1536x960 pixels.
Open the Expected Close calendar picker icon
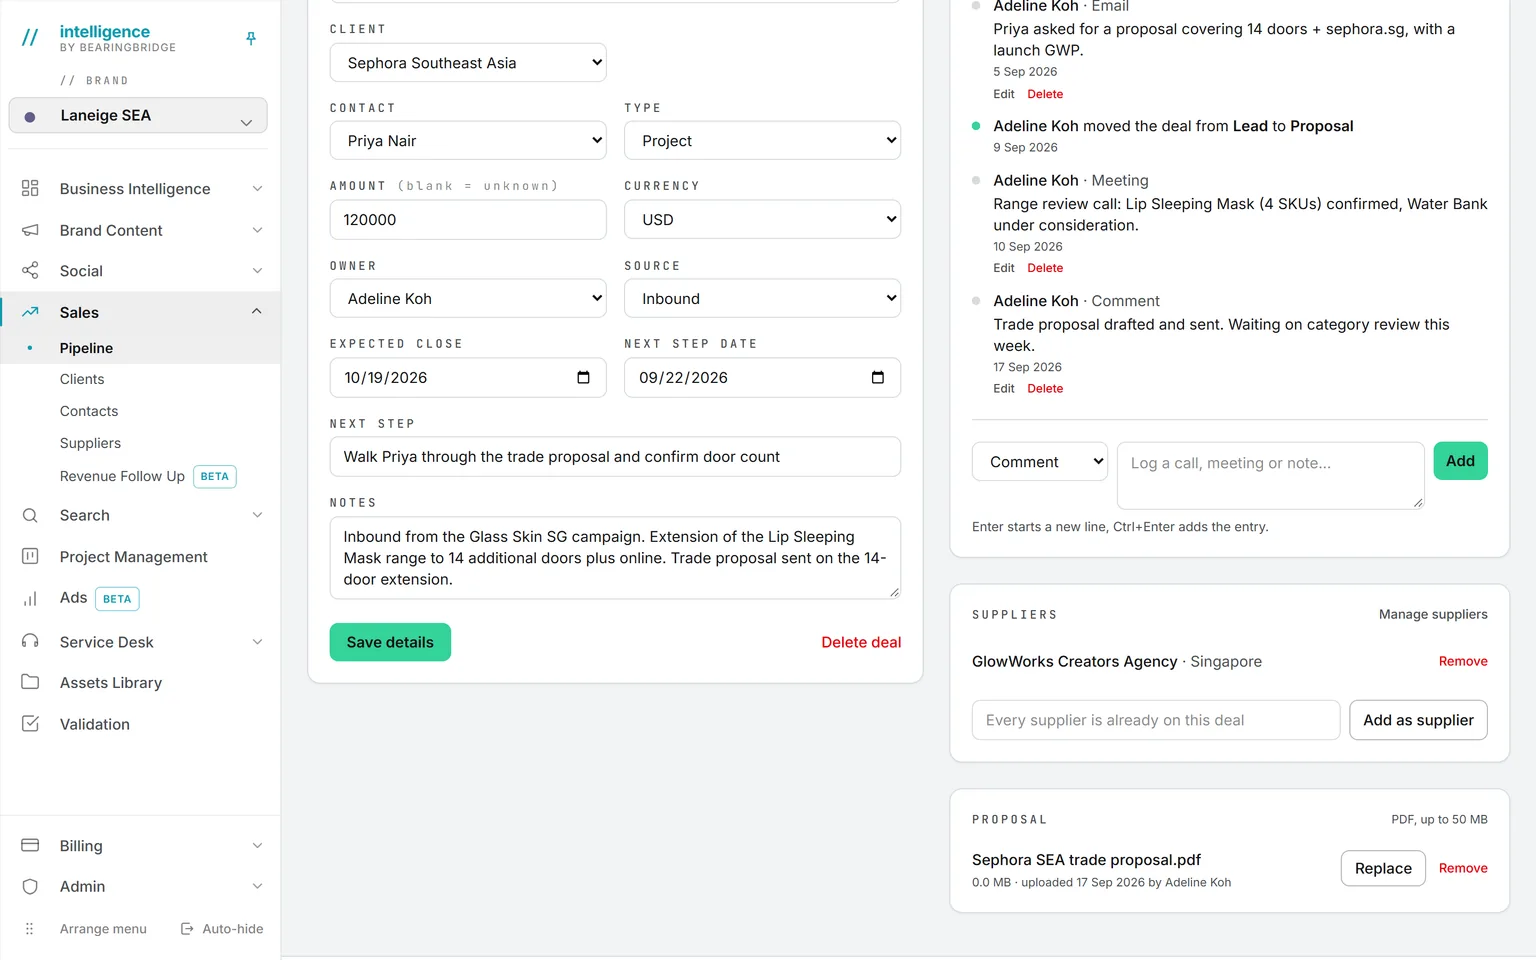point(584,377)
